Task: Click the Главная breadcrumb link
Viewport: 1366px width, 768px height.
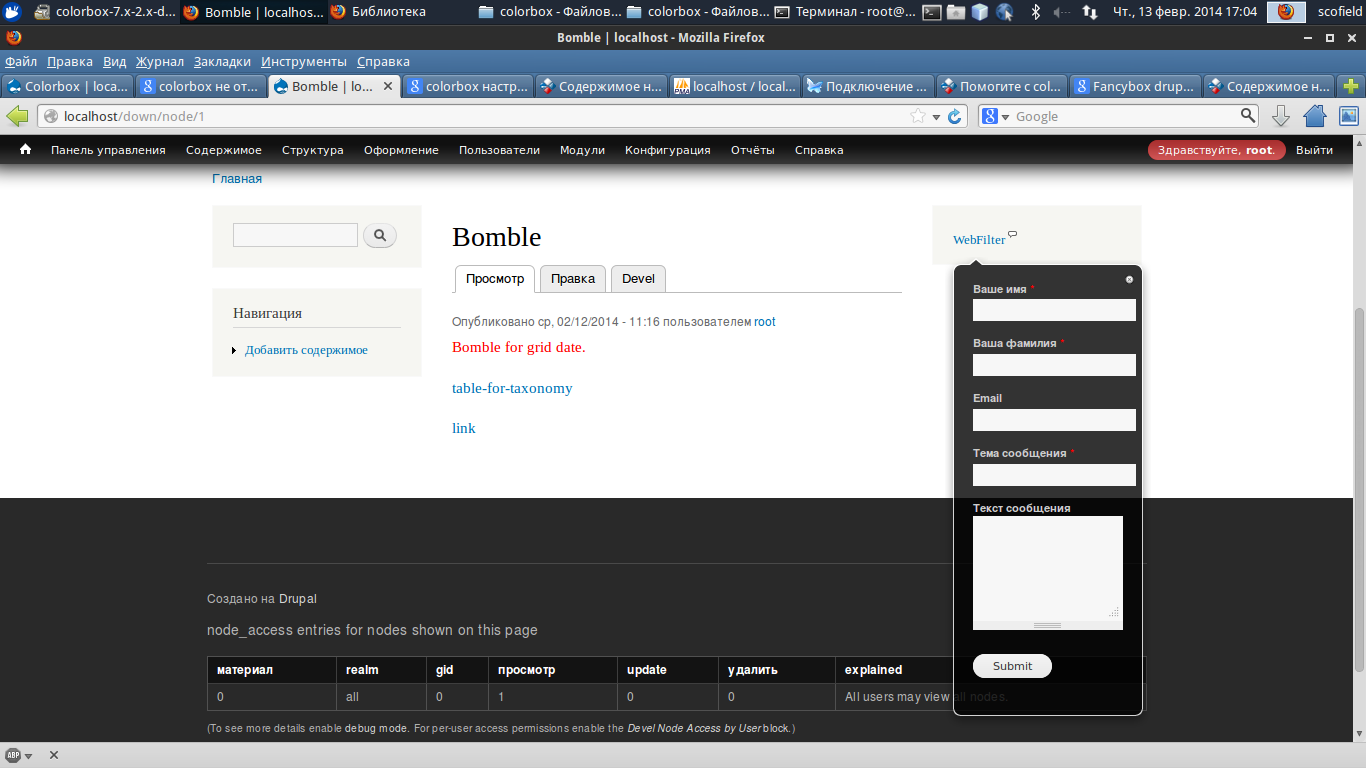Action: pos(237,179)
